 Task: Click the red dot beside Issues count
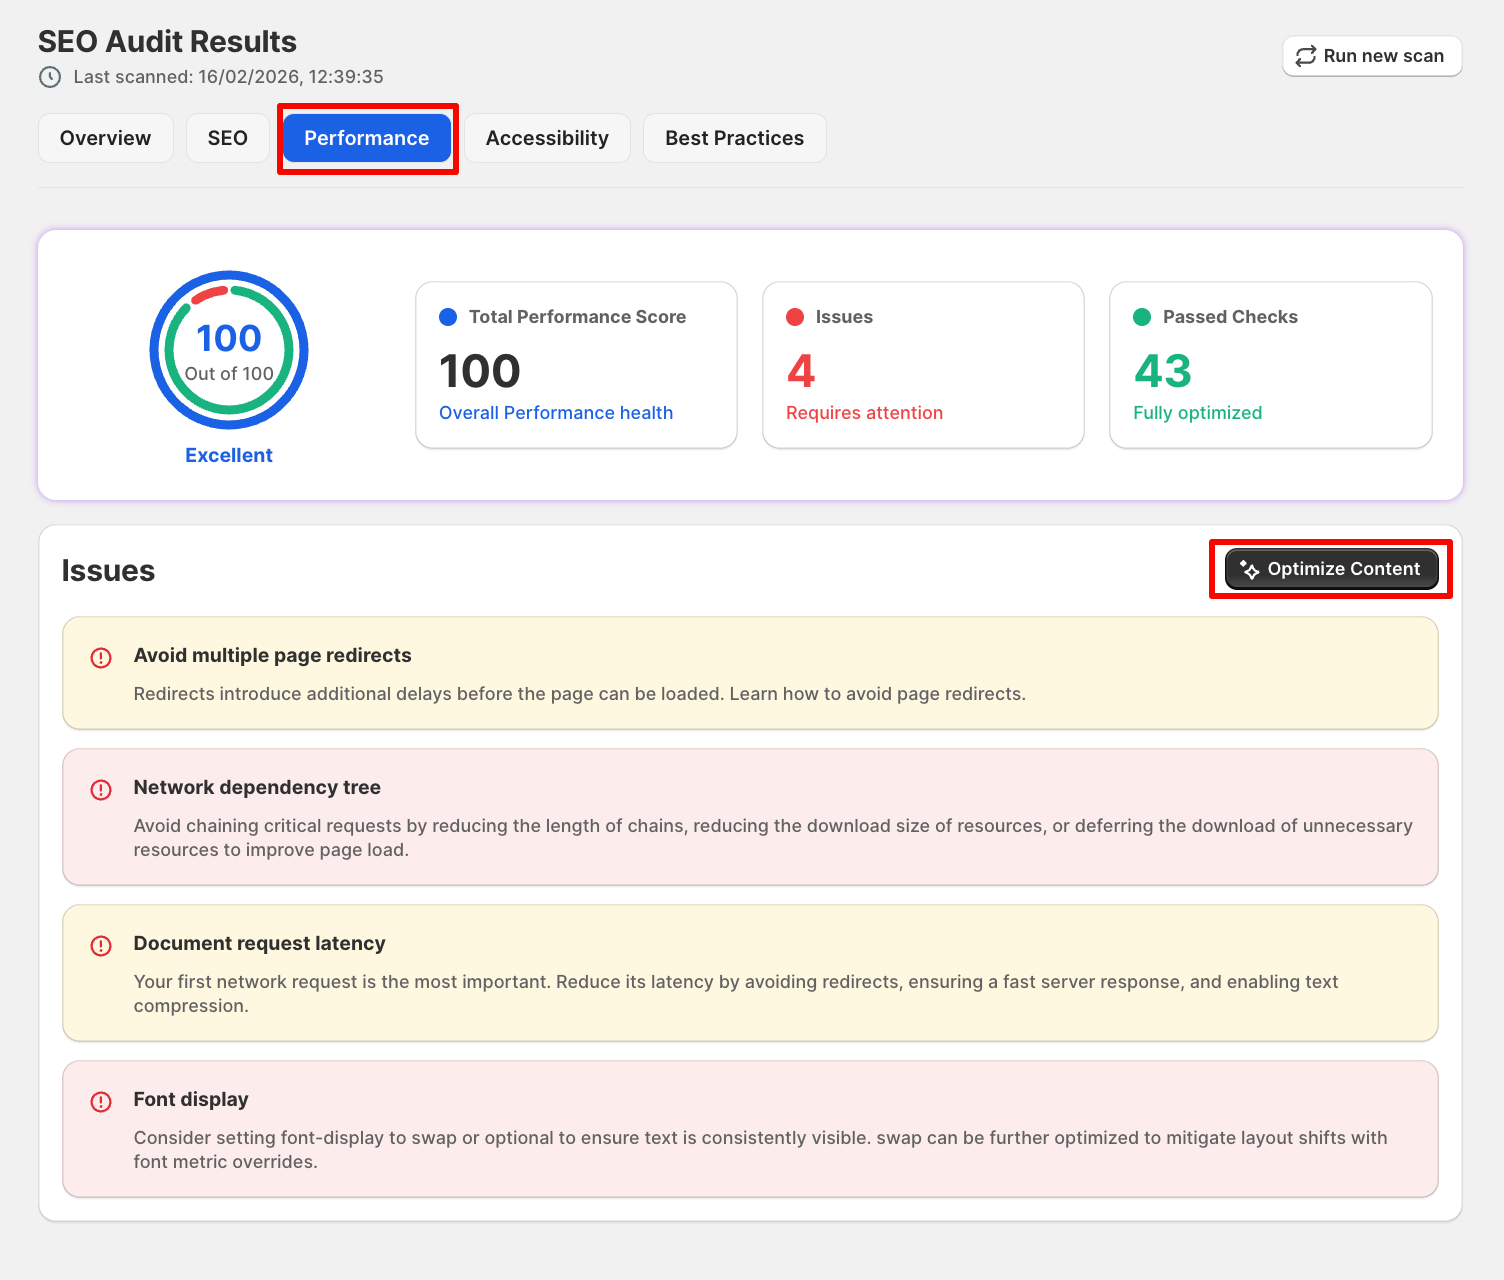coord(795,317)
